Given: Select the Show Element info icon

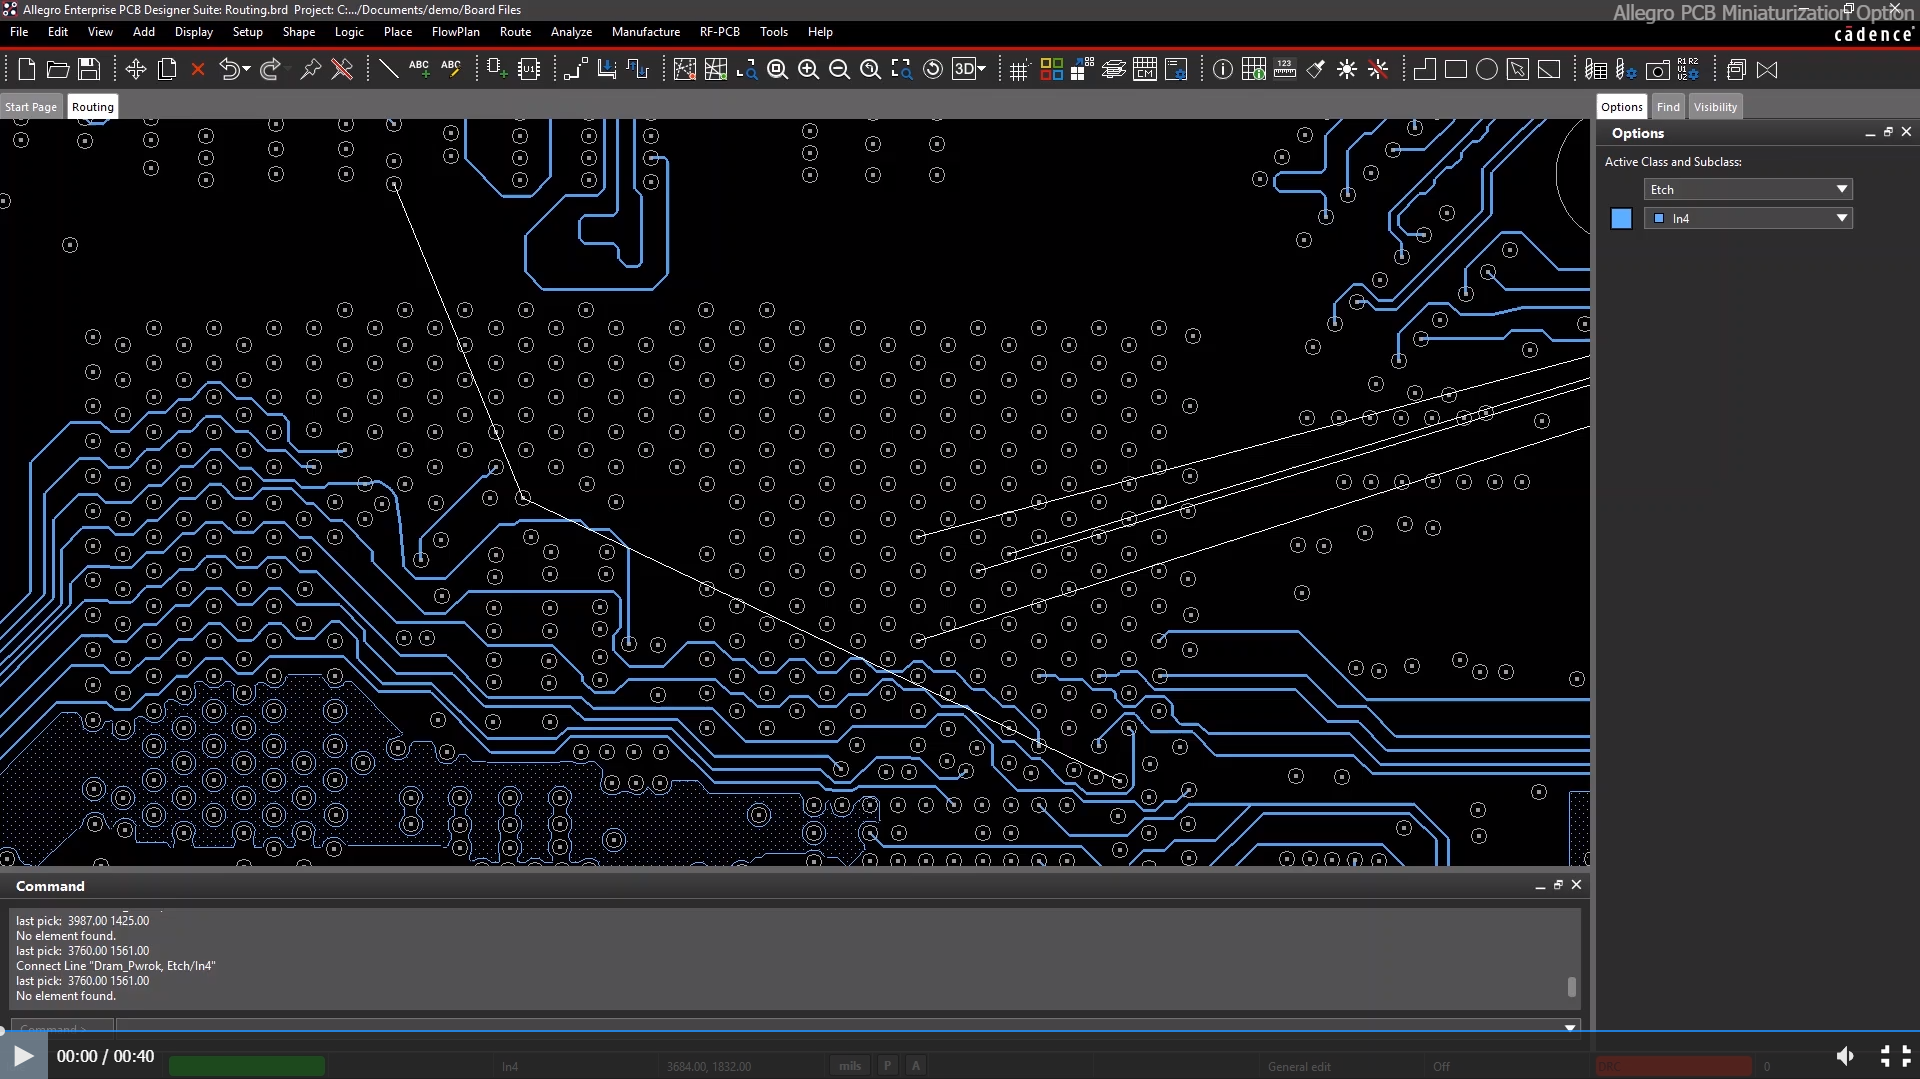Looking at the screenshot, I should click(x=1222, y=69).
